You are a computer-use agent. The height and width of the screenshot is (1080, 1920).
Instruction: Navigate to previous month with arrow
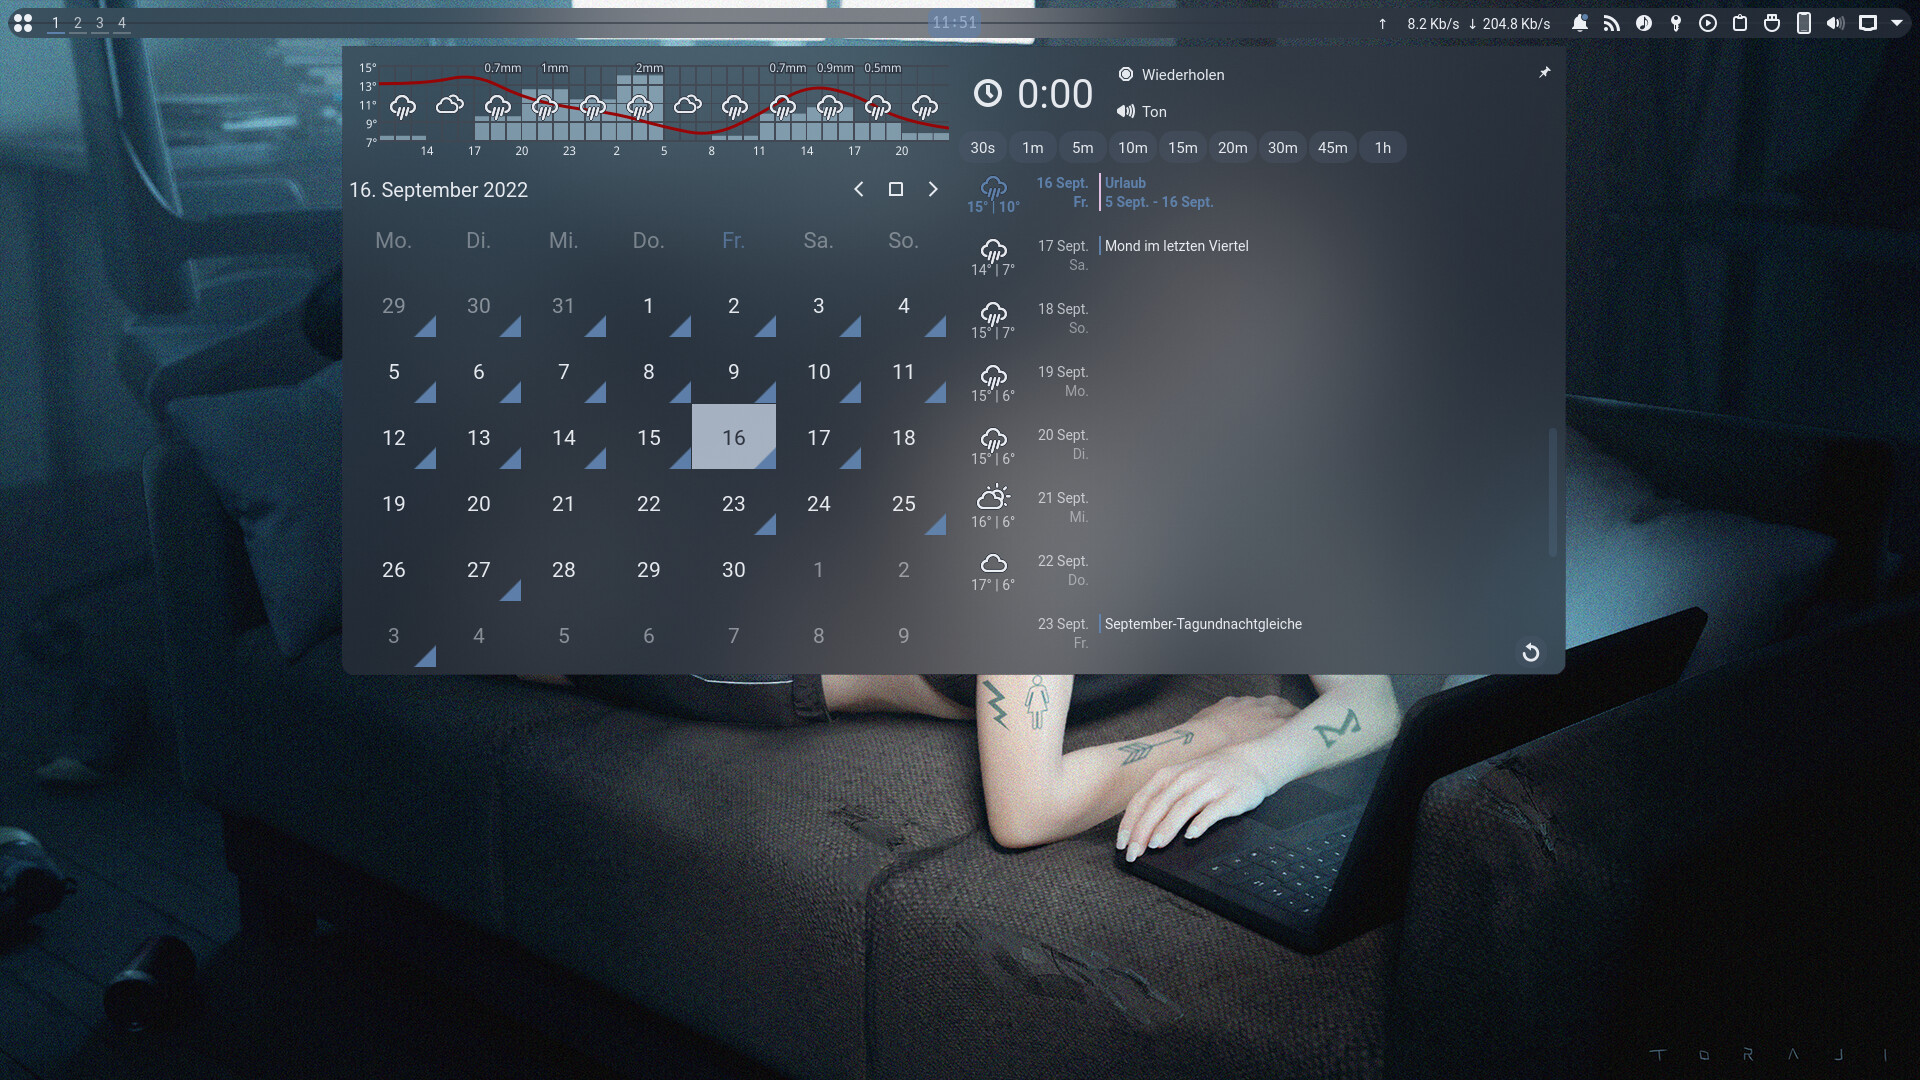click(x=857, y=189)
